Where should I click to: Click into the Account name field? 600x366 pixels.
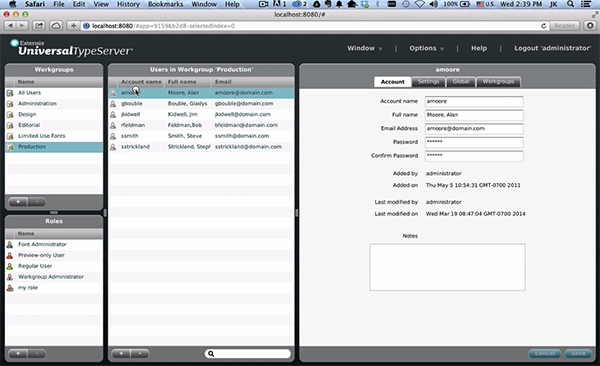click(474, 101)
